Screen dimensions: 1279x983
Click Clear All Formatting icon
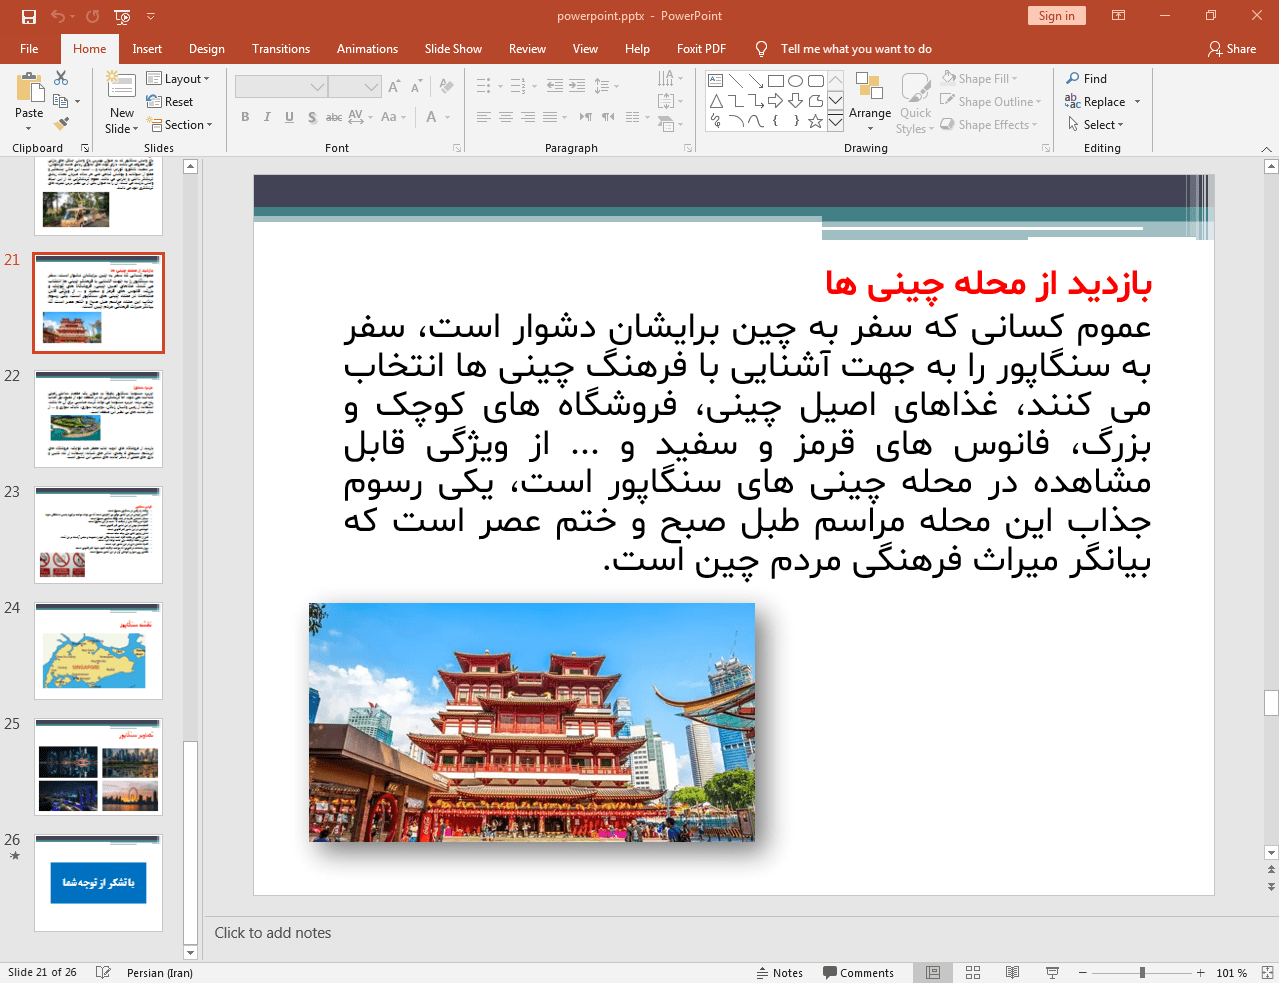(446, 87)
